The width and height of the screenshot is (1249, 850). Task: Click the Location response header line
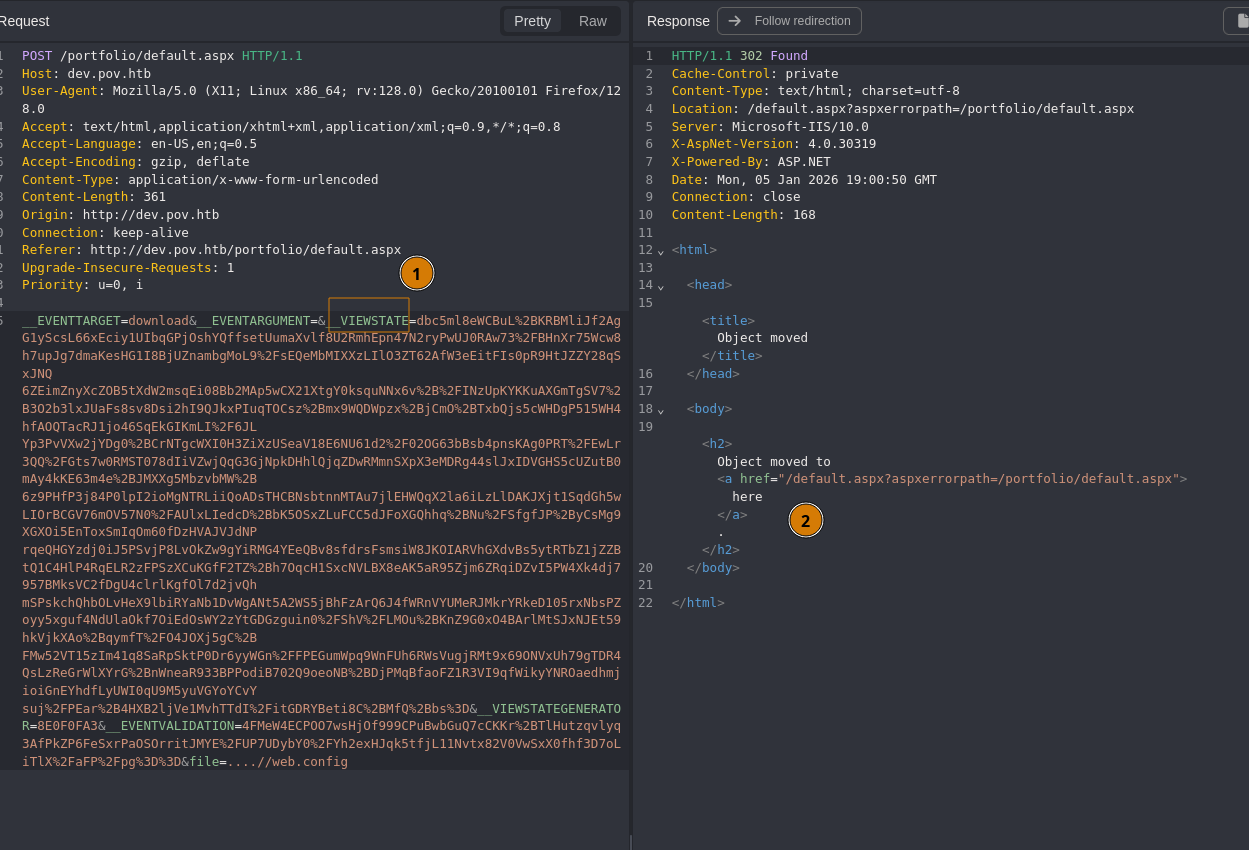tap(902, 109)
